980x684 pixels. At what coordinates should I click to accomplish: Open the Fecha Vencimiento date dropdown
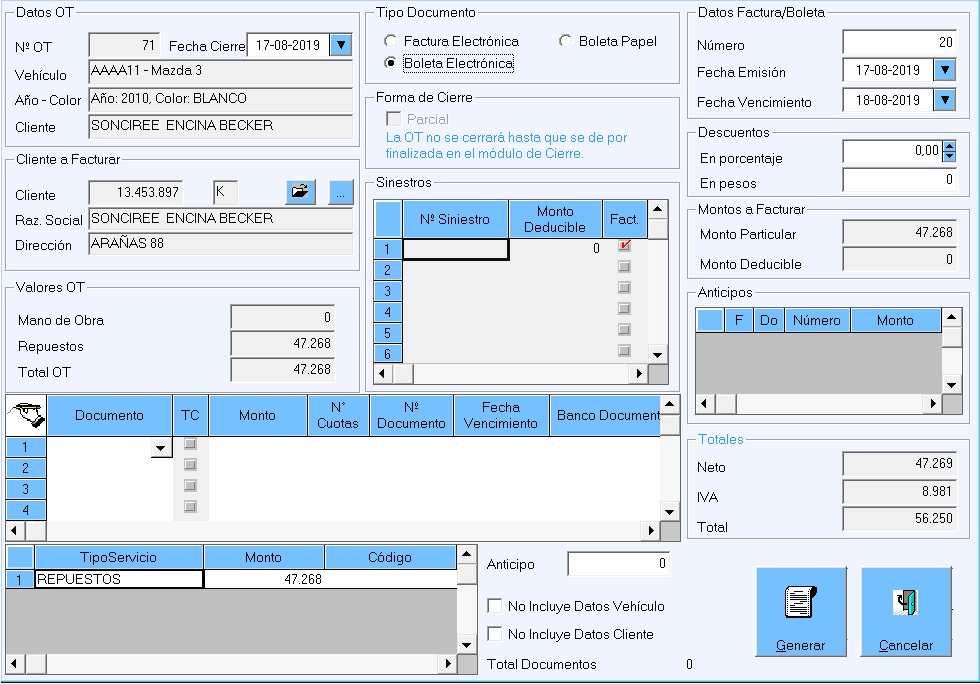[945, 100]
